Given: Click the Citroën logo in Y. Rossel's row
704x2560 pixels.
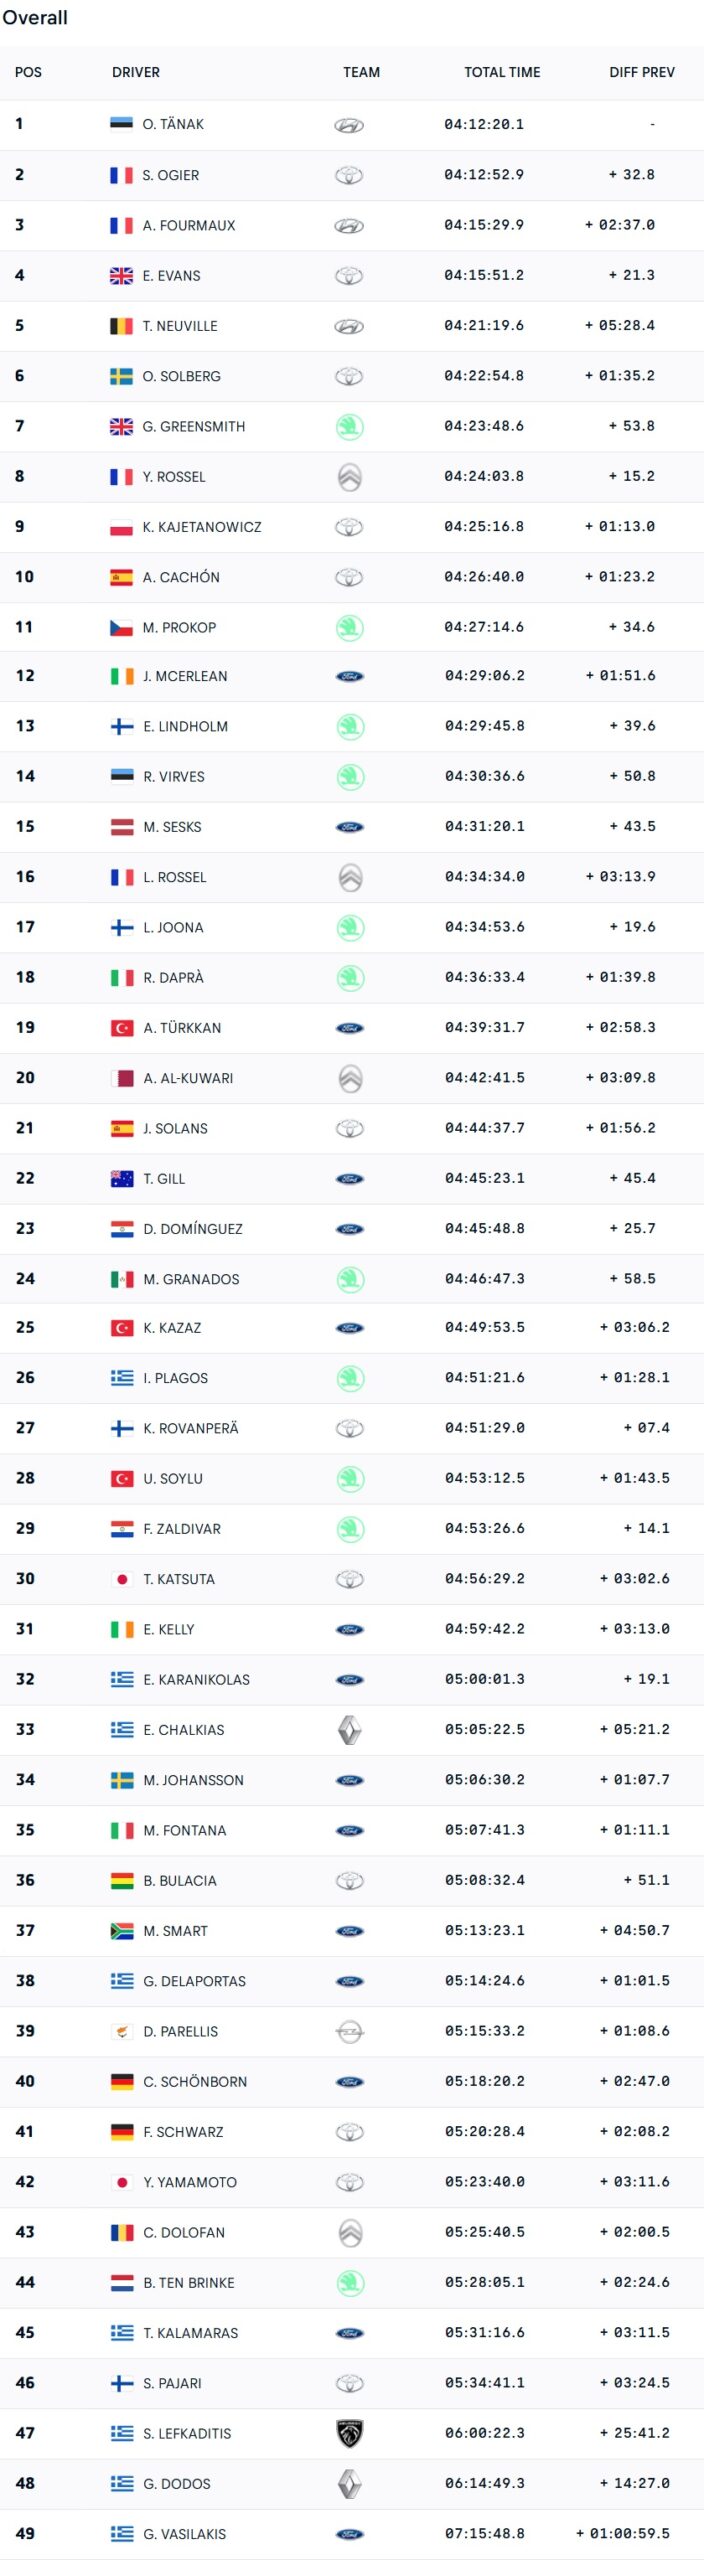Looking at the screenshot, I should click(x=349, y=477).
